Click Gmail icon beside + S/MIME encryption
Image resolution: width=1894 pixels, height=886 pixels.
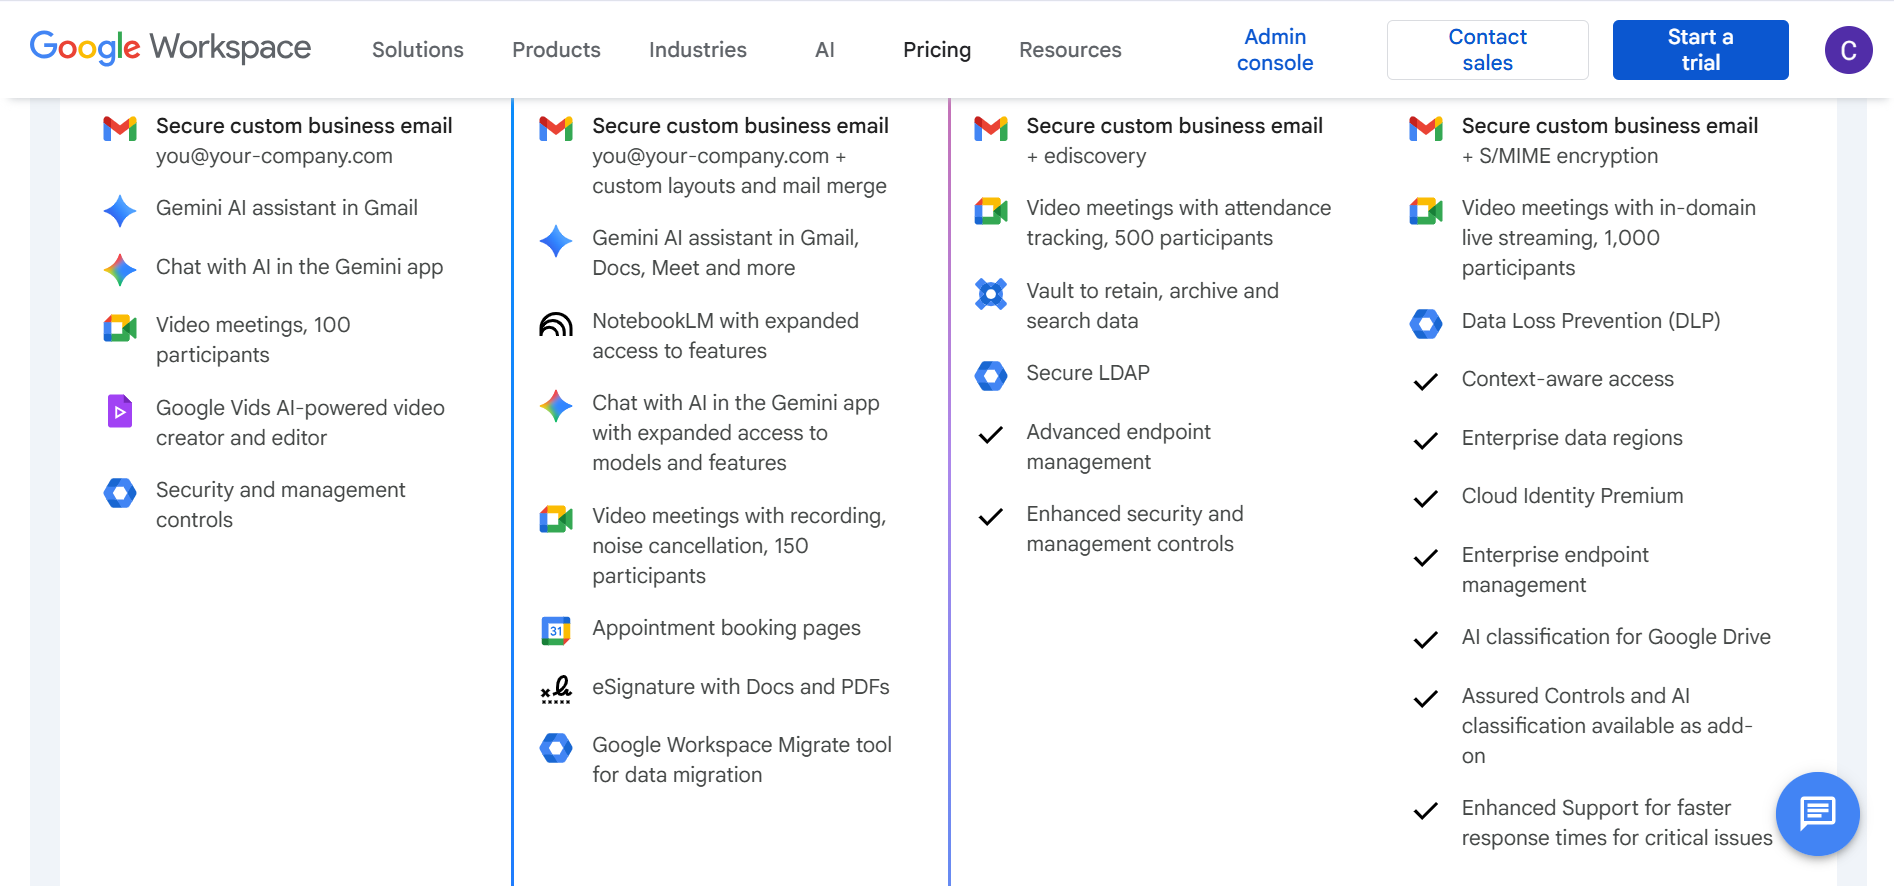pyautogui.click(x=1426, y=128)
